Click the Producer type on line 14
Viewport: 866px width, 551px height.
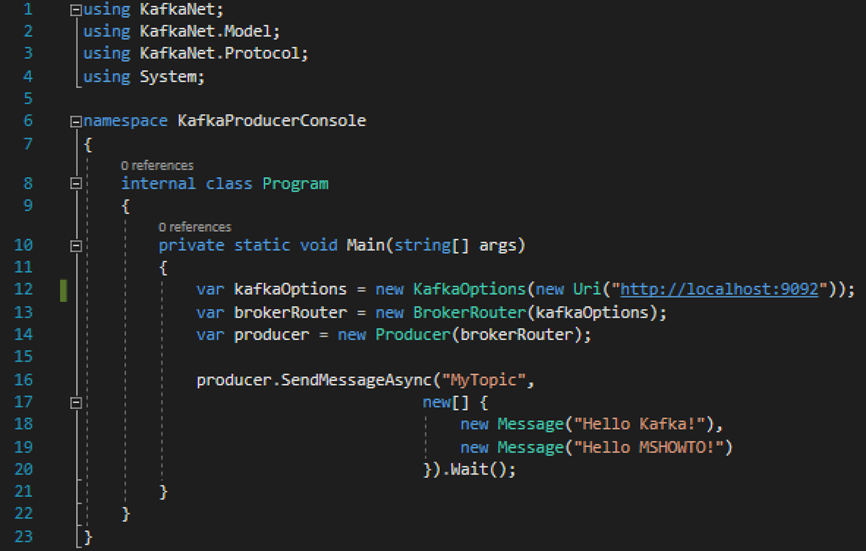coord(413,335)
